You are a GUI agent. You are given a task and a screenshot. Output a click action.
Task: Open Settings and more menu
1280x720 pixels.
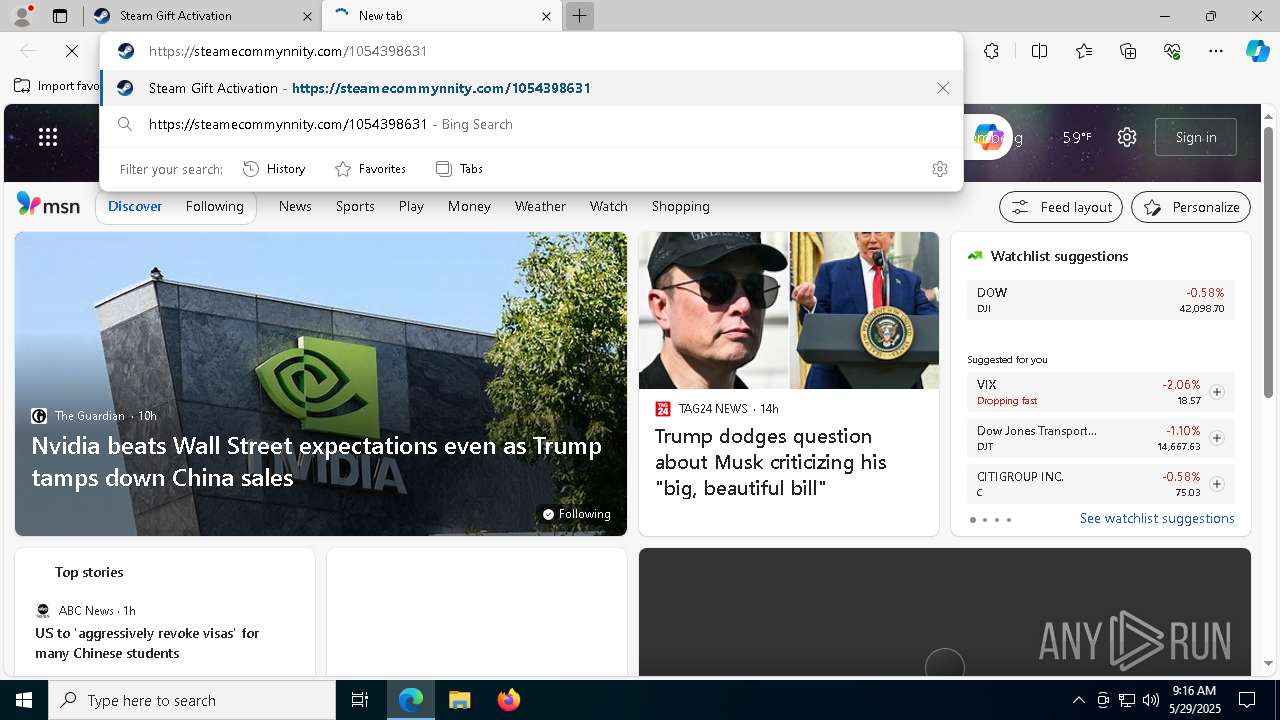[1216, 51]
